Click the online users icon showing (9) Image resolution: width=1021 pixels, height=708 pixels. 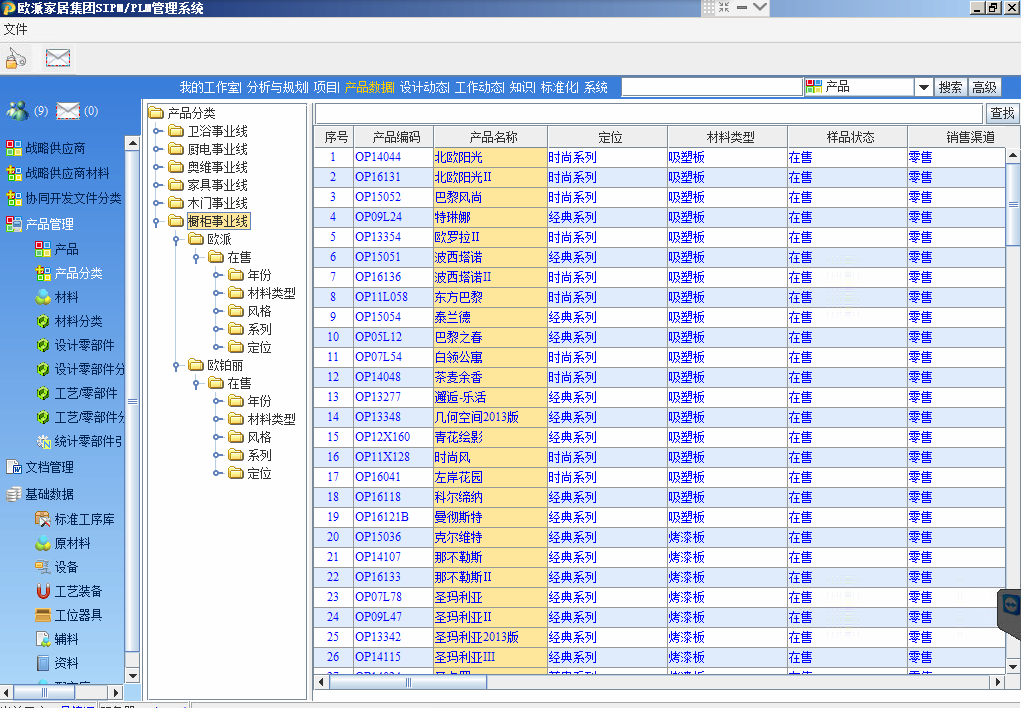pyautogui.click(x=18, y=111)
